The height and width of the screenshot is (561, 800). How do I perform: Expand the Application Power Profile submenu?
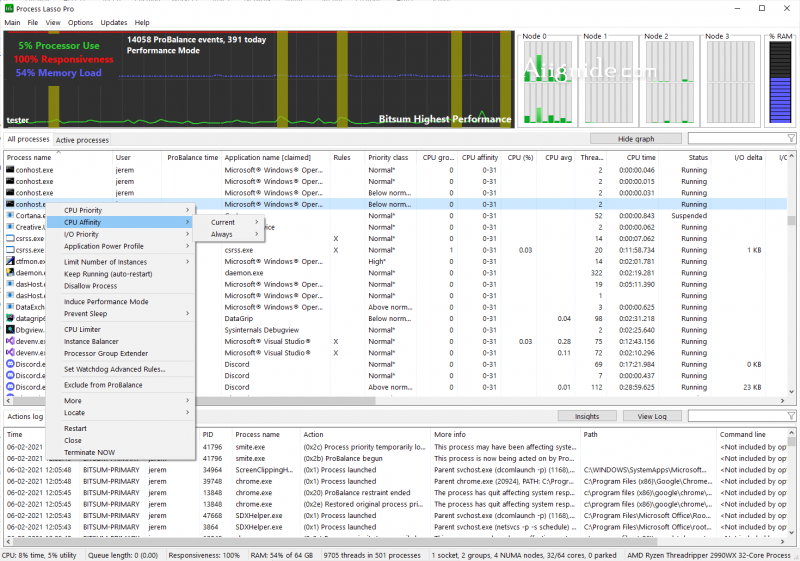pyautogui.click(x=120, y=246)
